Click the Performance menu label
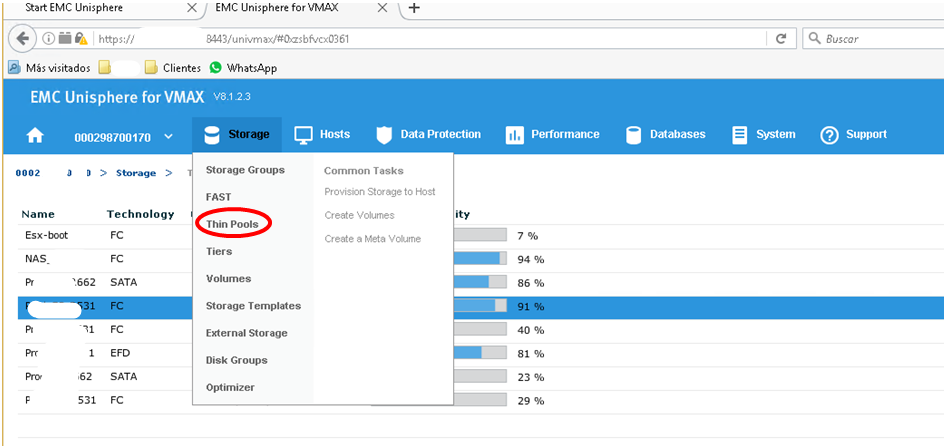The image size is (944, 446). tap(565, 134)
